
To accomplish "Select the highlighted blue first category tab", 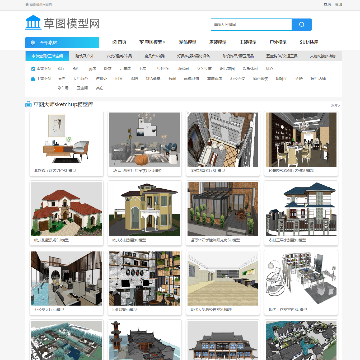I will 47,56.
